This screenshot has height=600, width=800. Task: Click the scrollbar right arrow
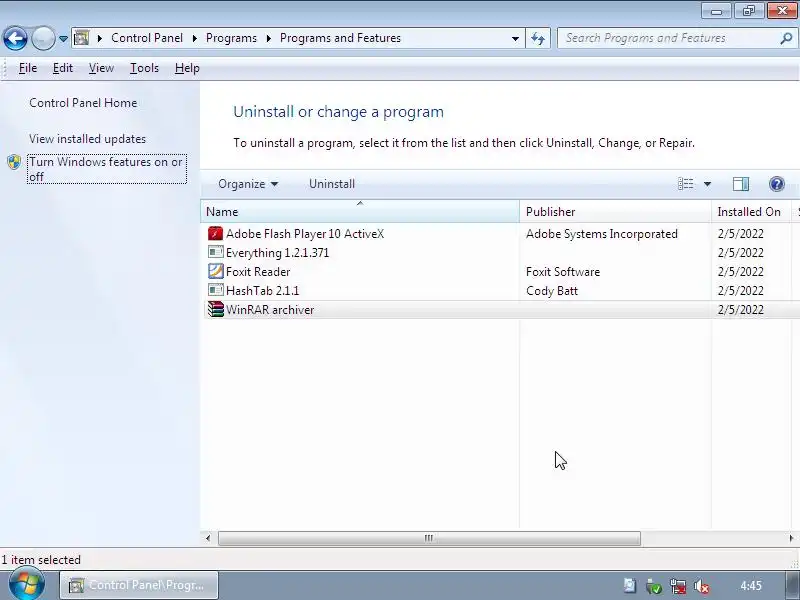(791, 538)
